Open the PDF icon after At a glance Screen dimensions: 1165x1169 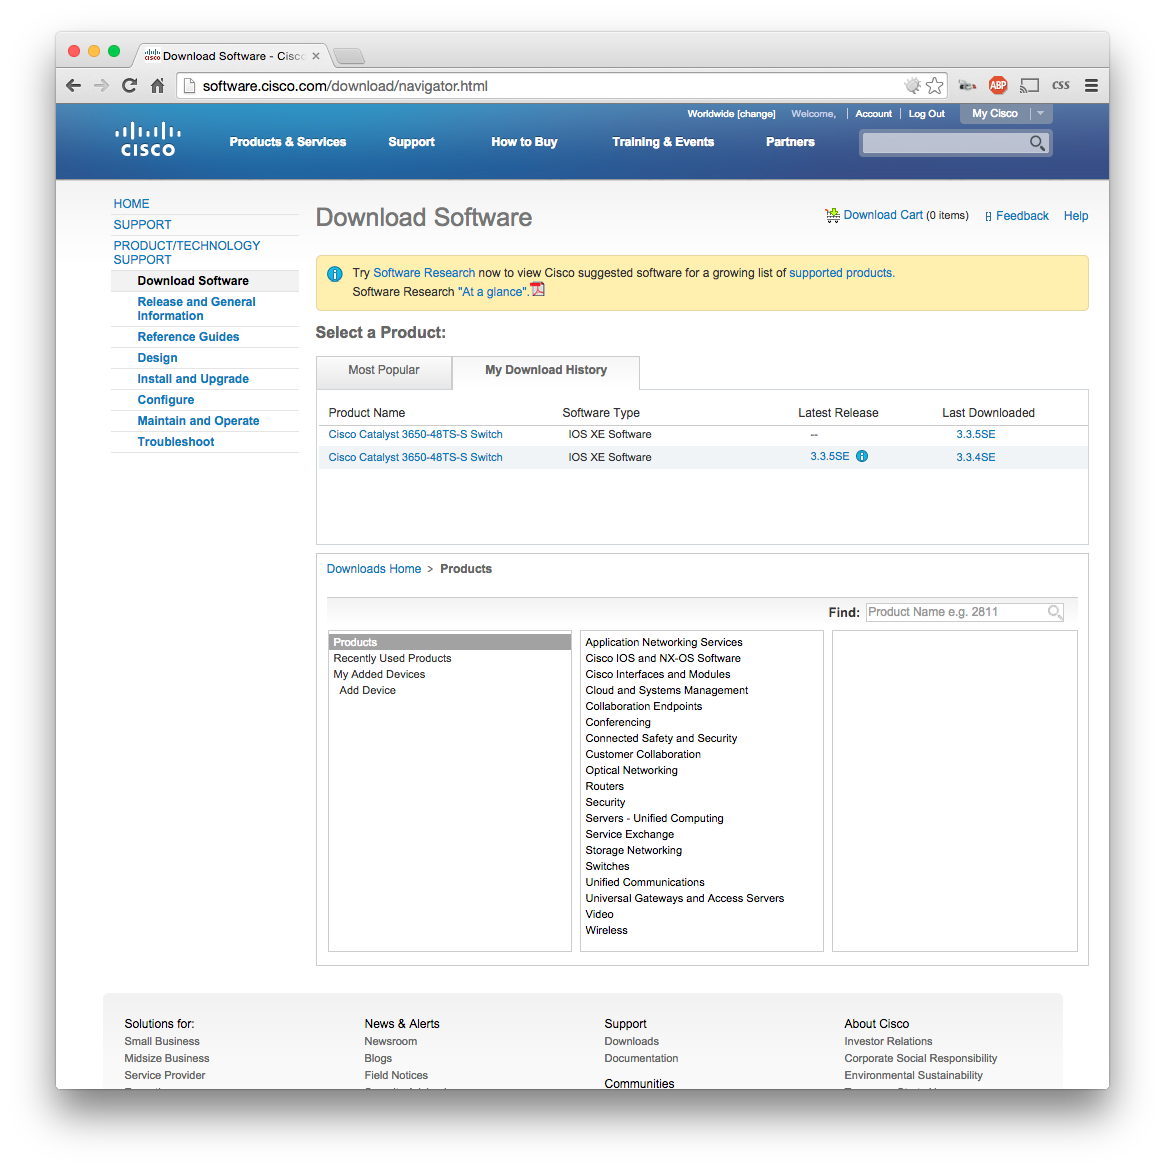pos(537,289)
